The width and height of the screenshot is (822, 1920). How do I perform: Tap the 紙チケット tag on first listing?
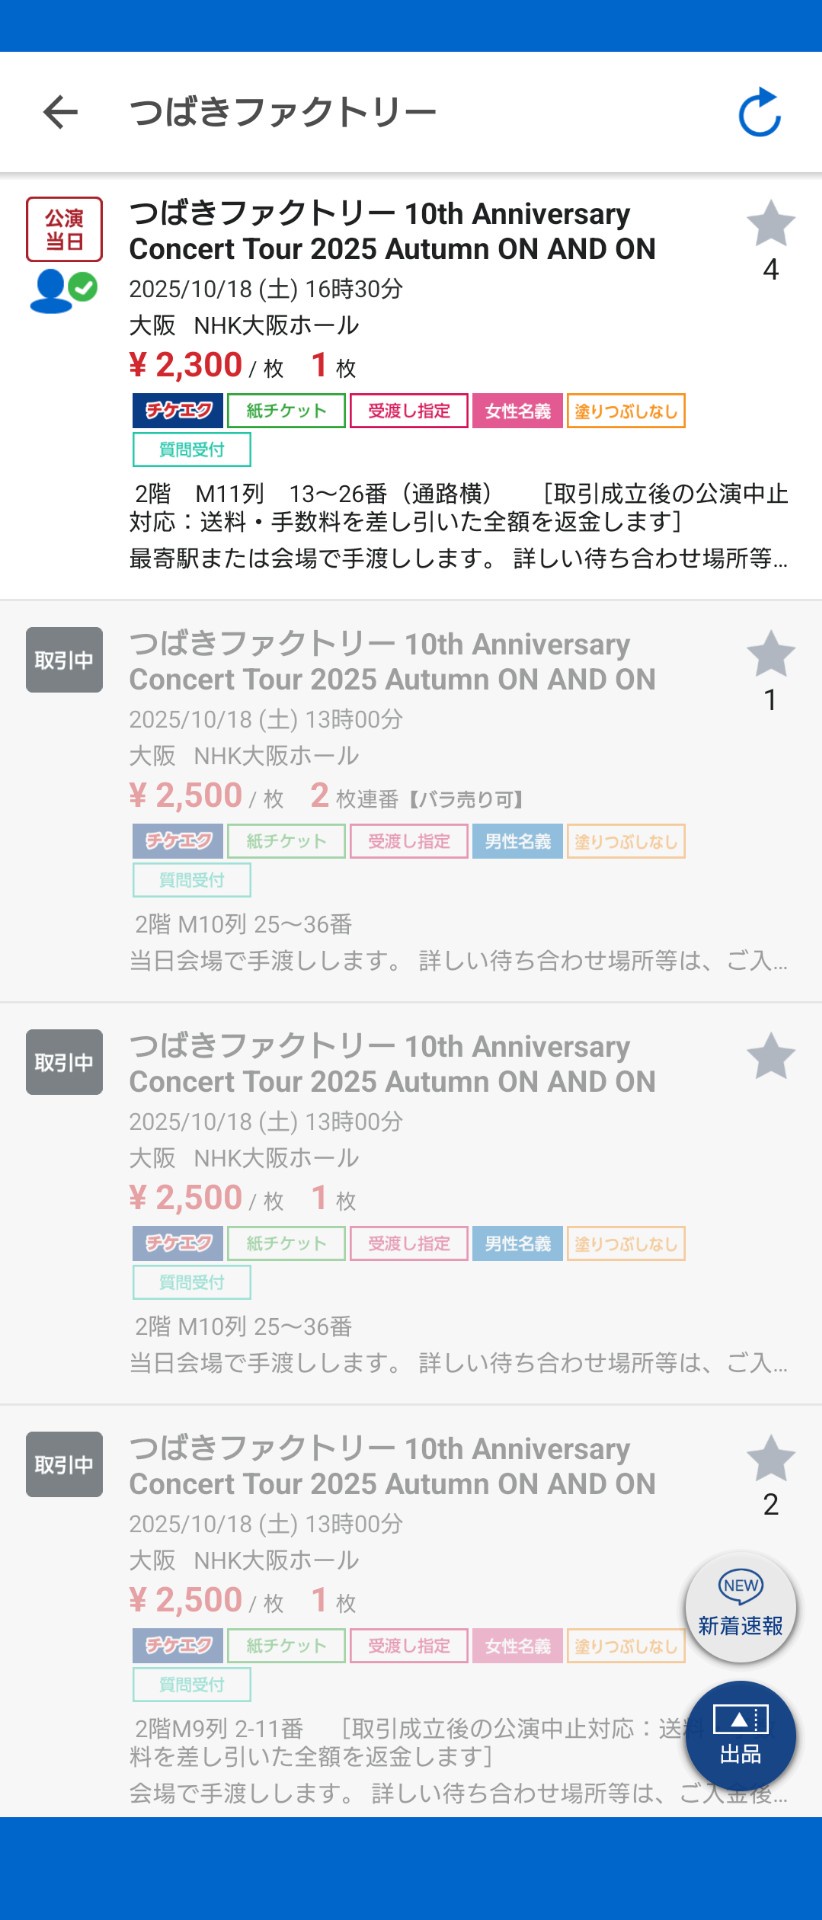click(286, 411)
